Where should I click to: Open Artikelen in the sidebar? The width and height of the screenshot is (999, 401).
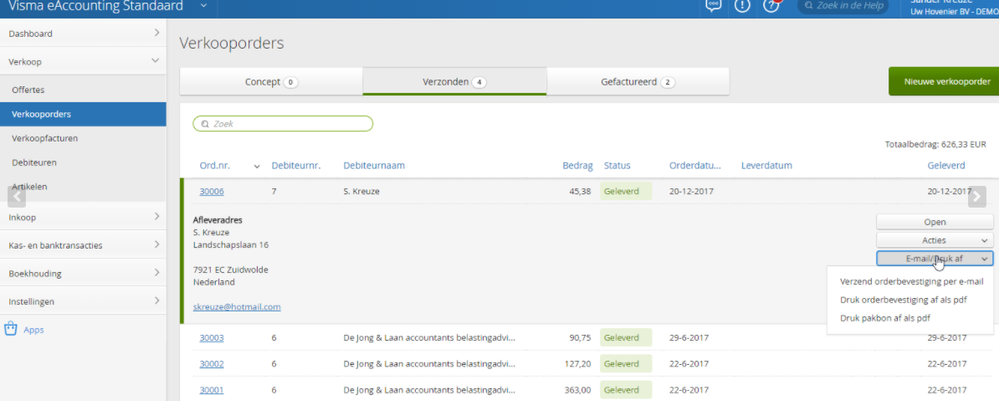[x=83, y=187]
